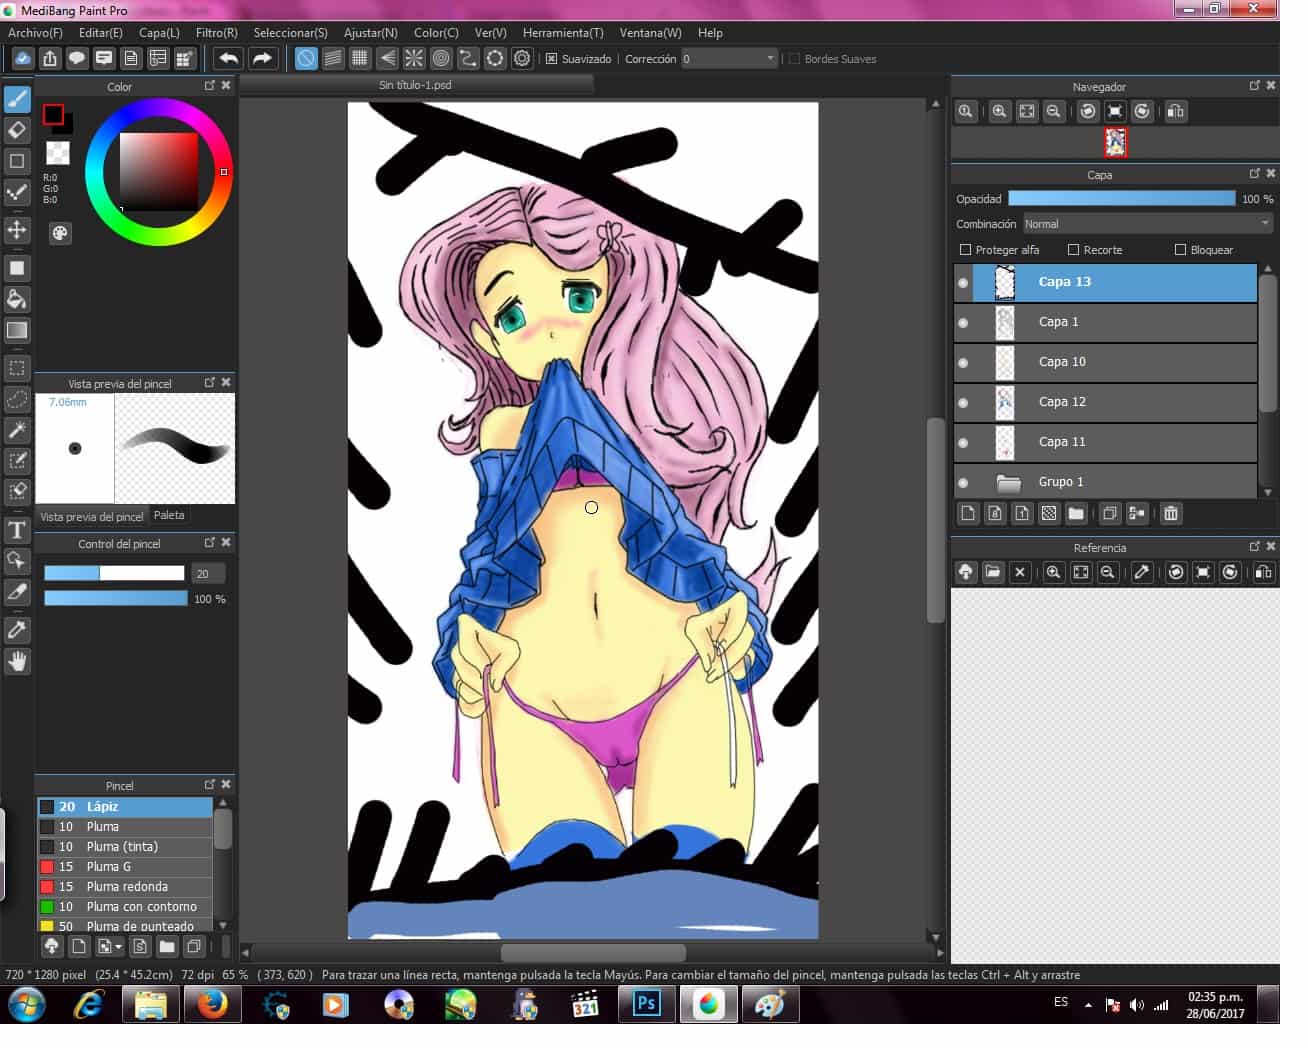Toggle the Suavizado checkbox
The width and height of the screenshot is (1308, 1048).
[551, 59]
